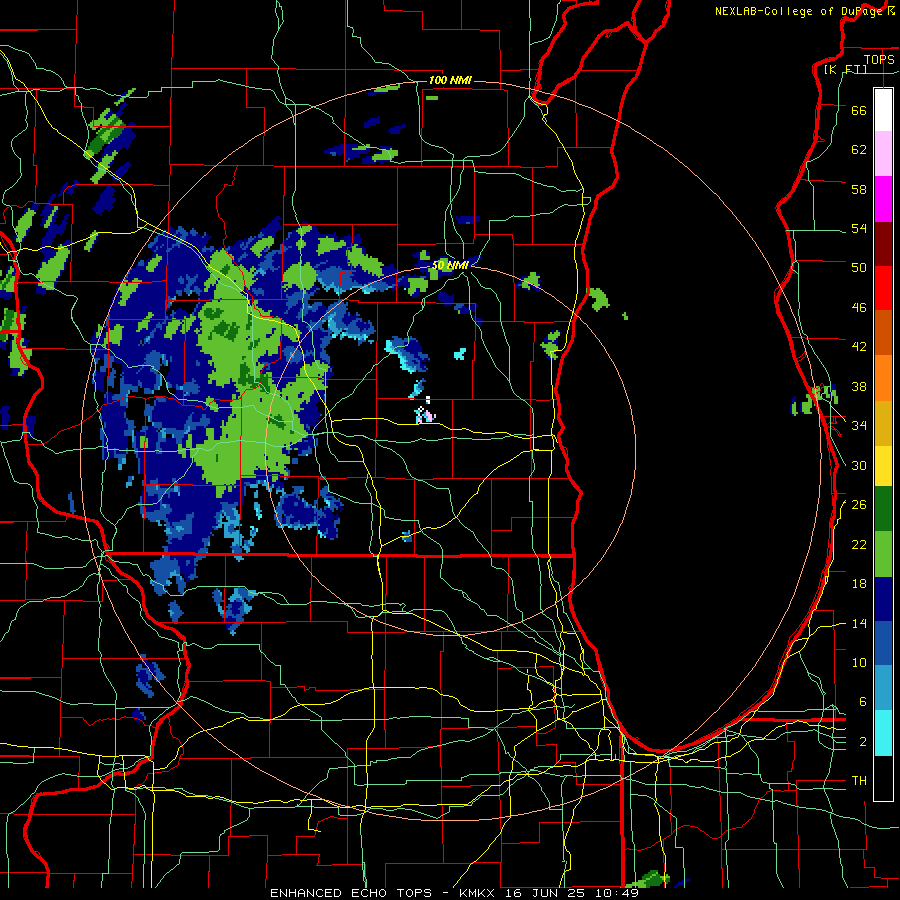Click the small pink-white echo near map center
The height and width of the screenshot is (900, 900).
[x=425, y=413]
